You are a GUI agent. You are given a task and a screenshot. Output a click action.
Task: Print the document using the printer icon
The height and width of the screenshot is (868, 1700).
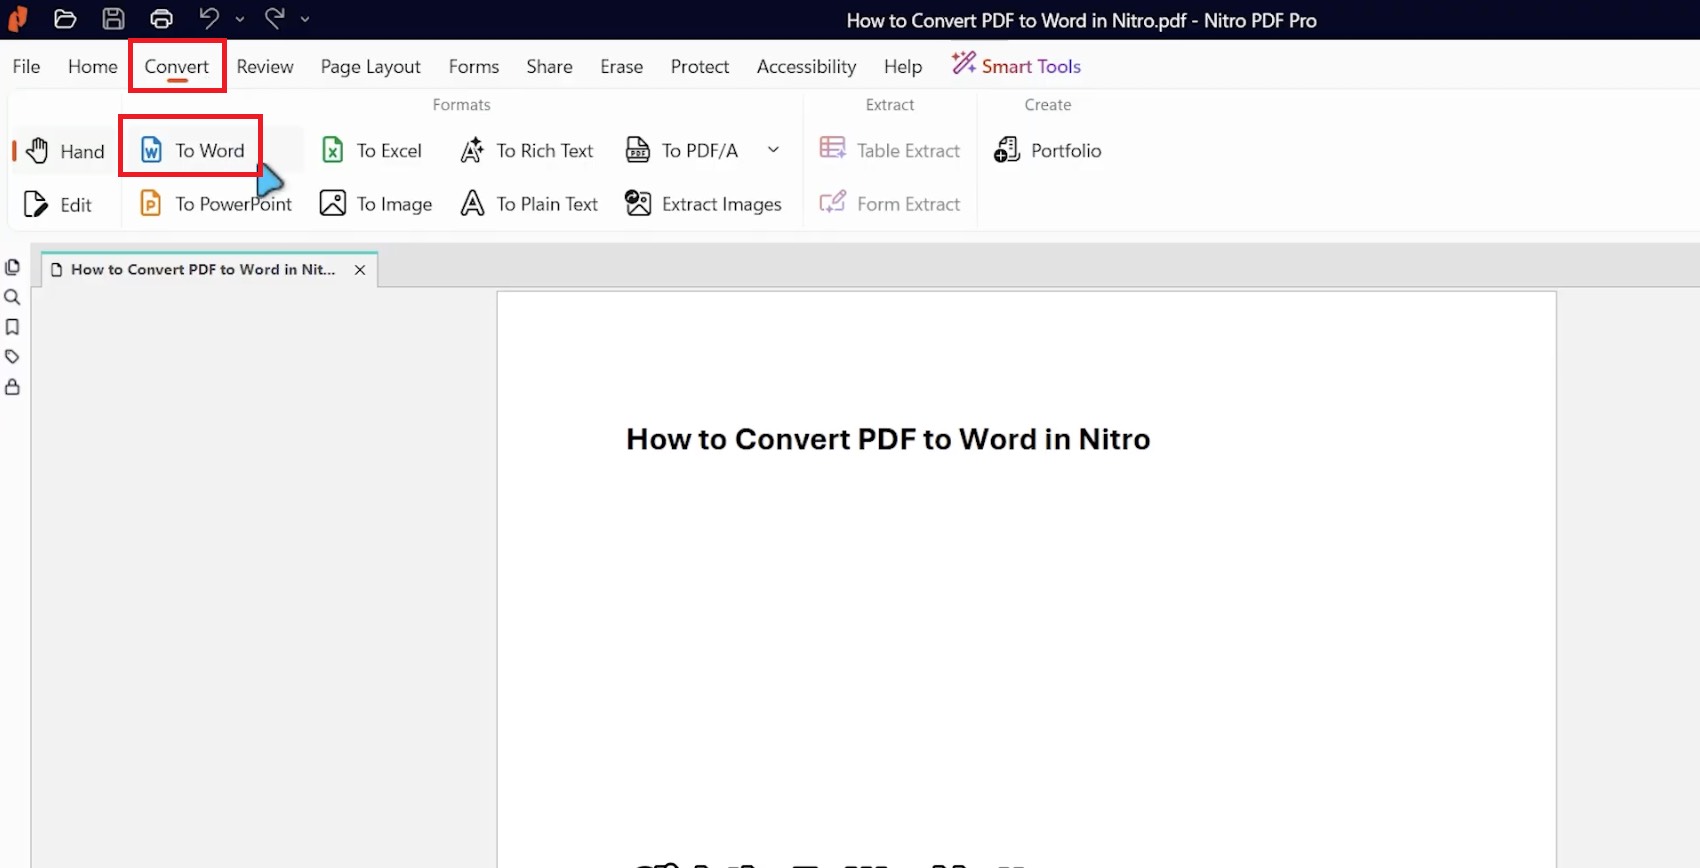point(161,19)
